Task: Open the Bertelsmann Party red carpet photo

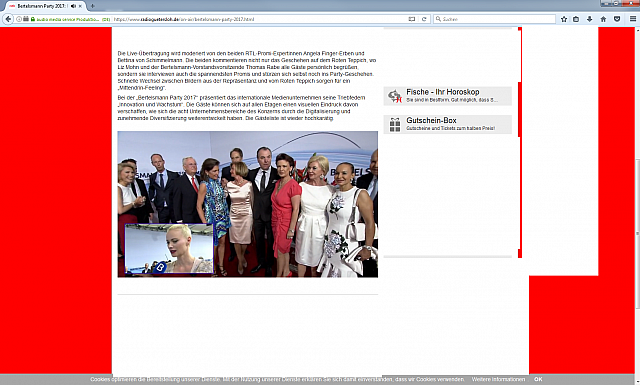Action: tap(248, 204)
